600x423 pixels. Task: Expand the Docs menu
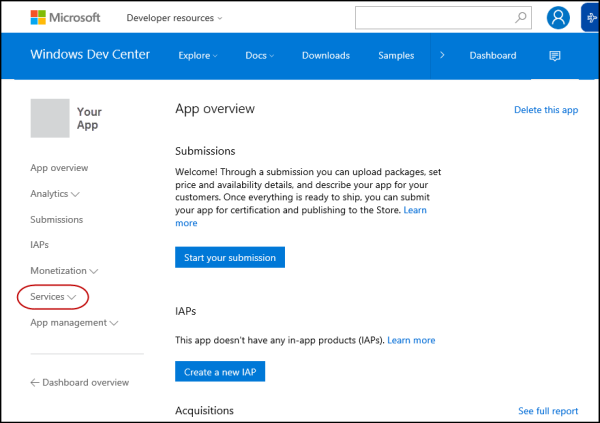coord(261,55)
